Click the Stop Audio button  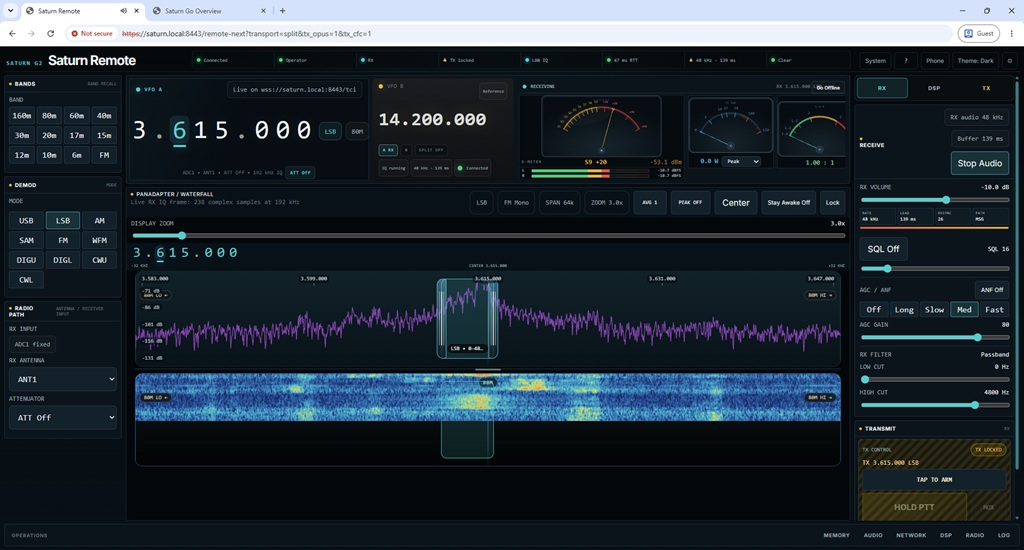[x=979, y=163]
